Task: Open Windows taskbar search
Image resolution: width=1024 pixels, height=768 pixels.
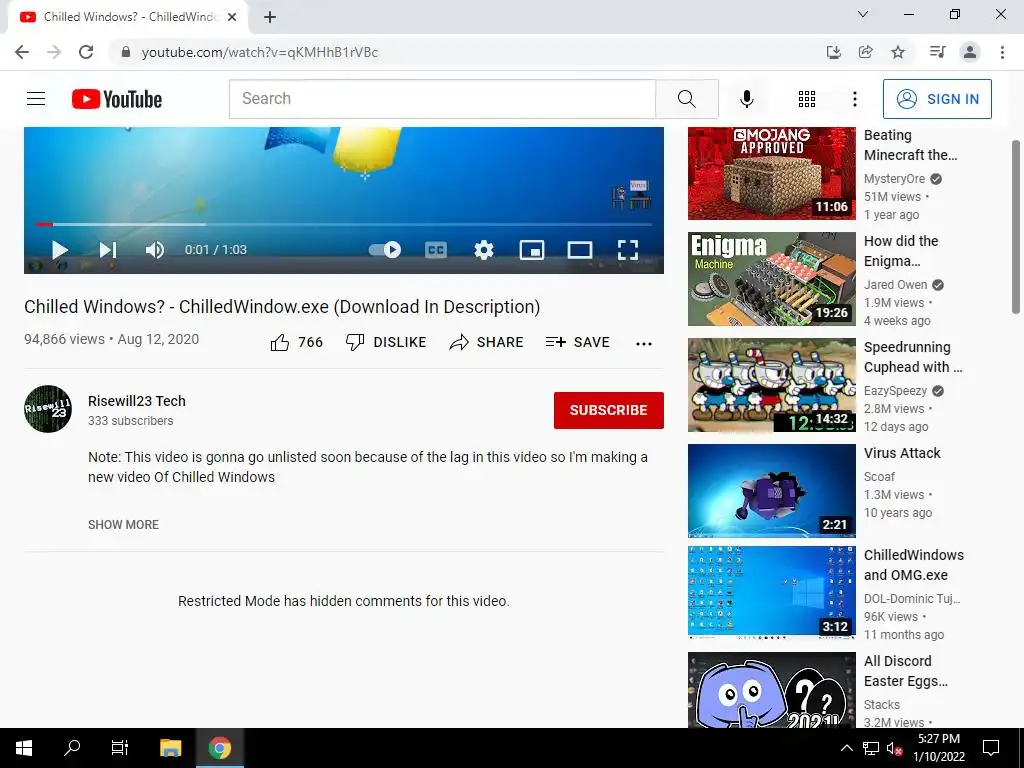Action: click(x=72, y=748)
